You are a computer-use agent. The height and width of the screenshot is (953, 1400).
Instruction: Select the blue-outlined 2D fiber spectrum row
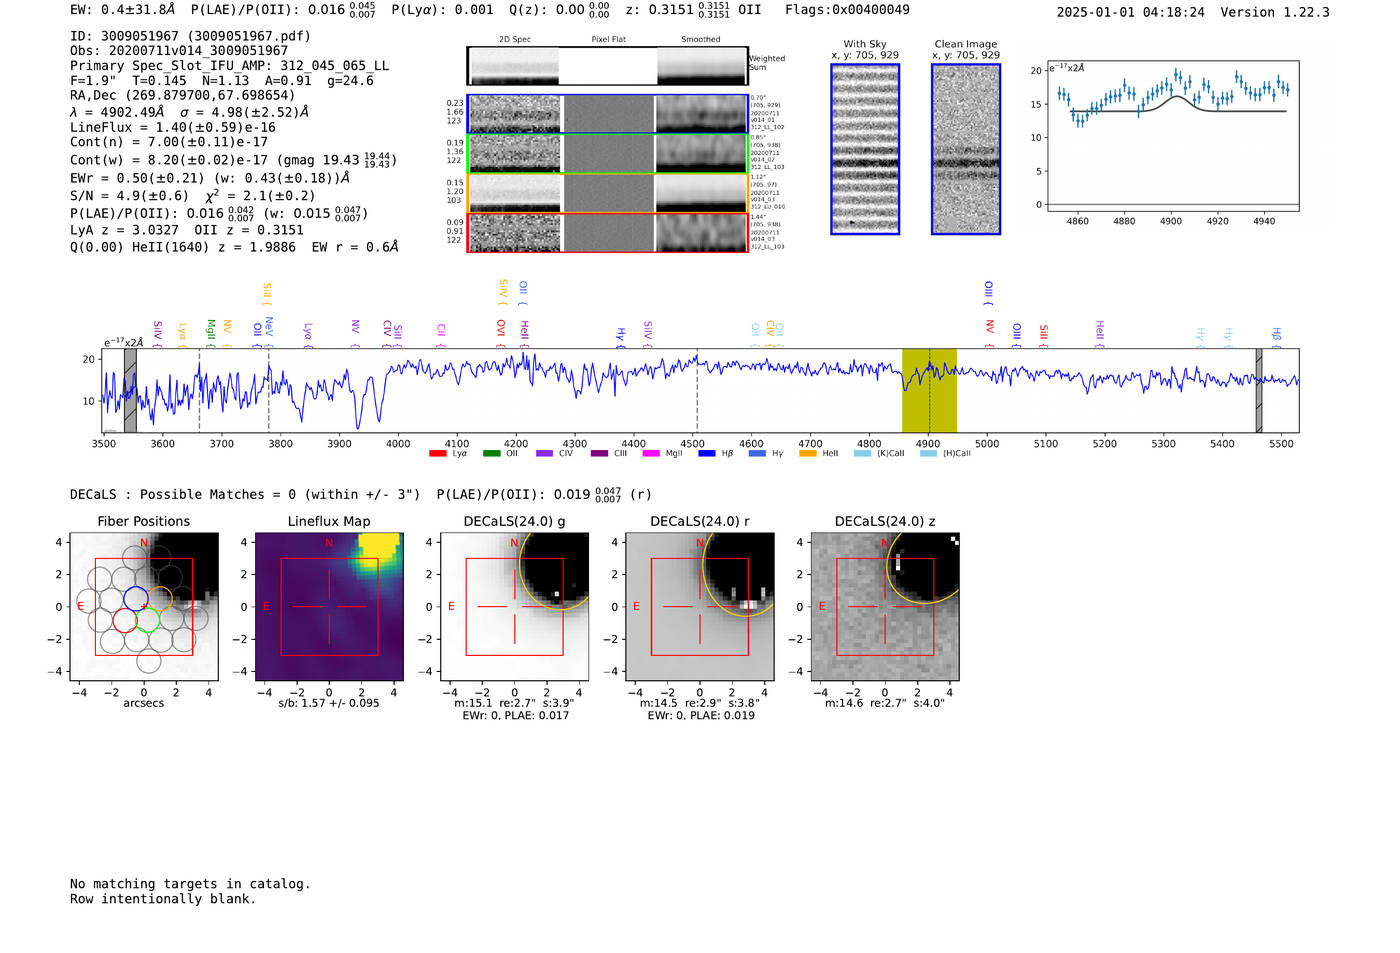pos(607,114)
